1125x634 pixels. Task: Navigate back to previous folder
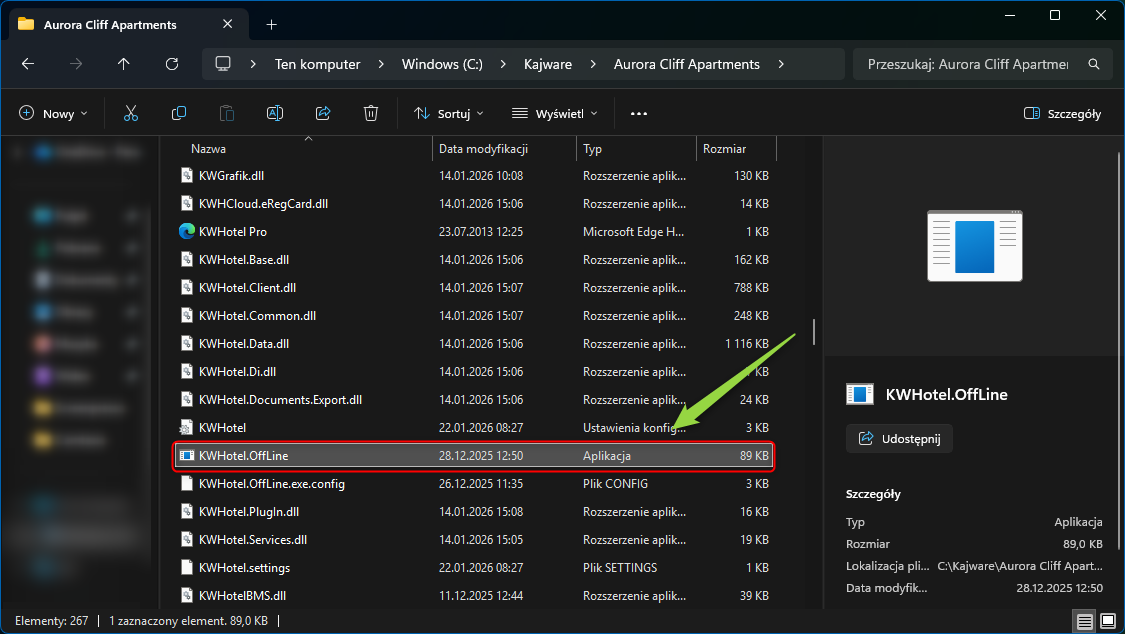coord(28,64)
